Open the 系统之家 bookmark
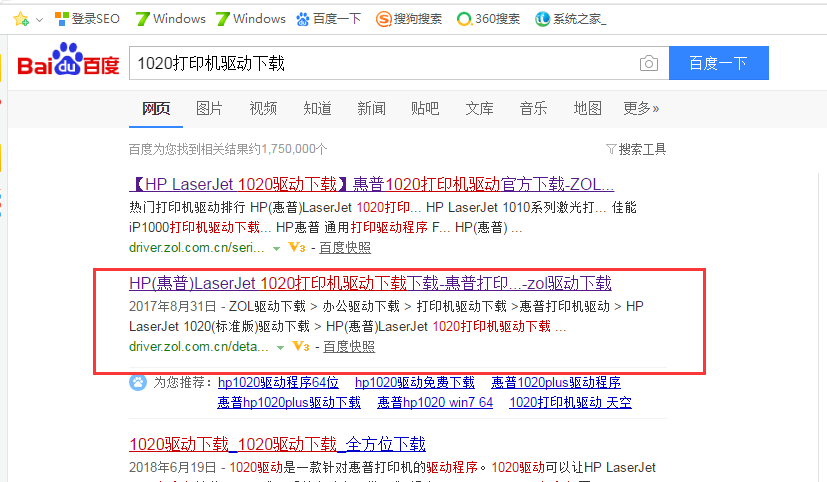827x482 pixels. (570, 19)
